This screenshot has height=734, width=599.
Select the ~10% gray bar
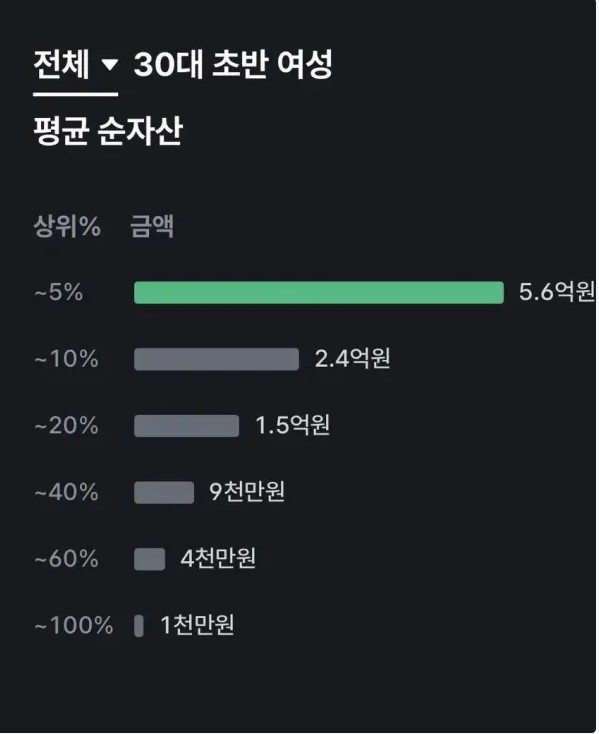tap(216, 359)
